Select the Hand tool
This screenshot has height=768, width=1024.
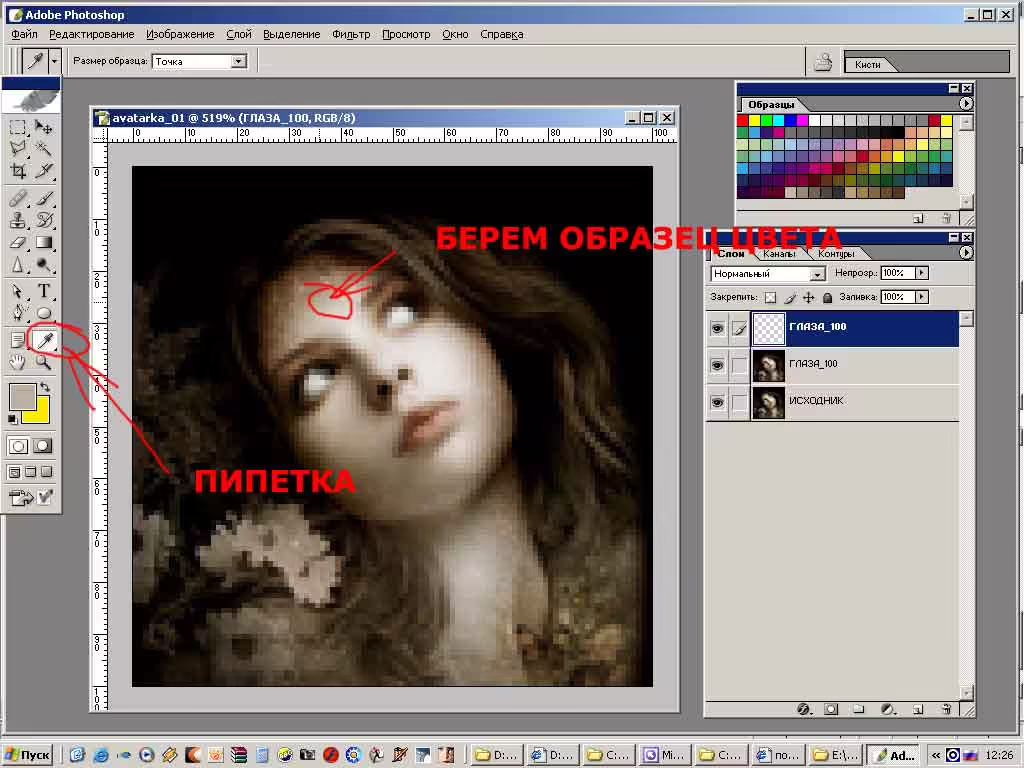18,362
